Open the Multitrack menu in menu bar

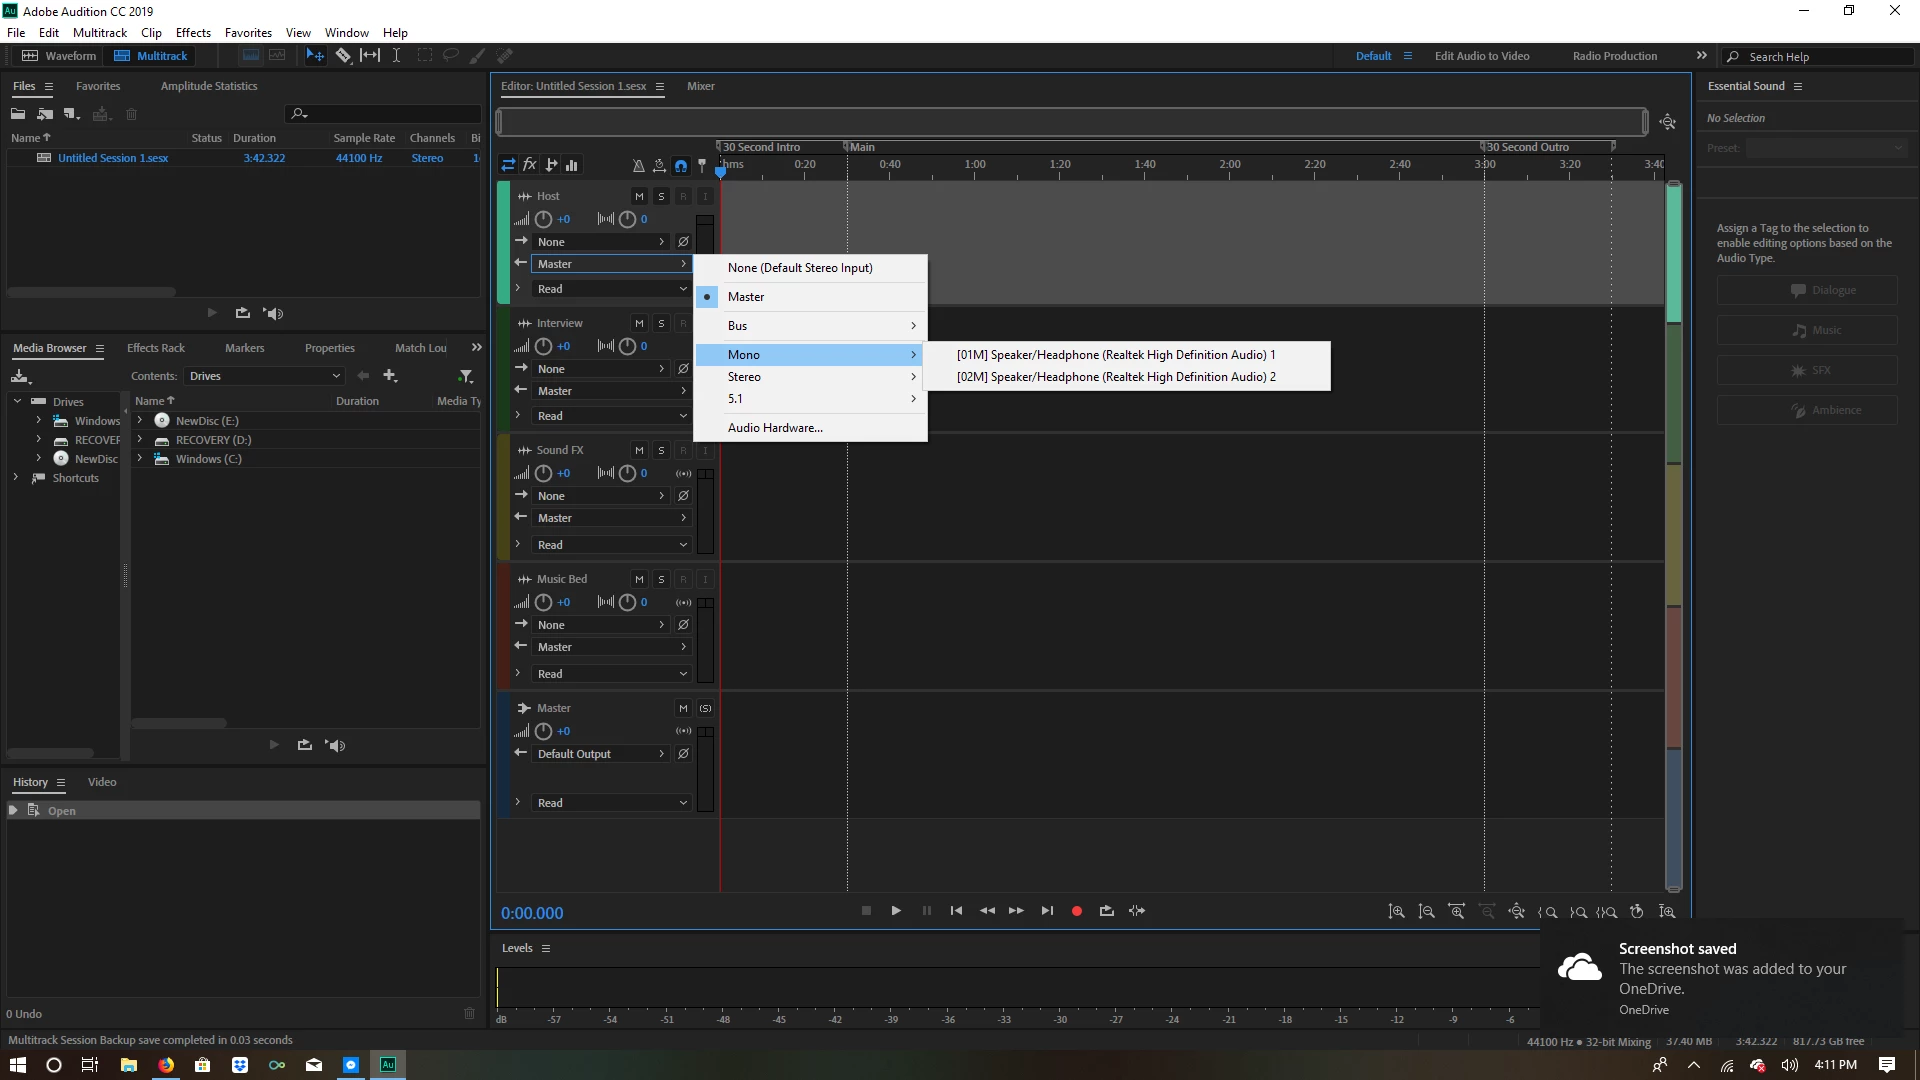pos(100,33)
